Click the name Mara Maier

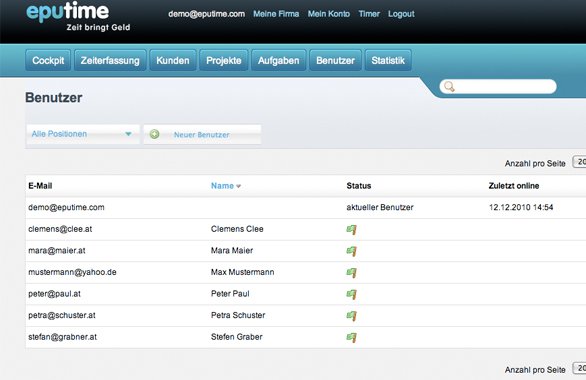232,250
